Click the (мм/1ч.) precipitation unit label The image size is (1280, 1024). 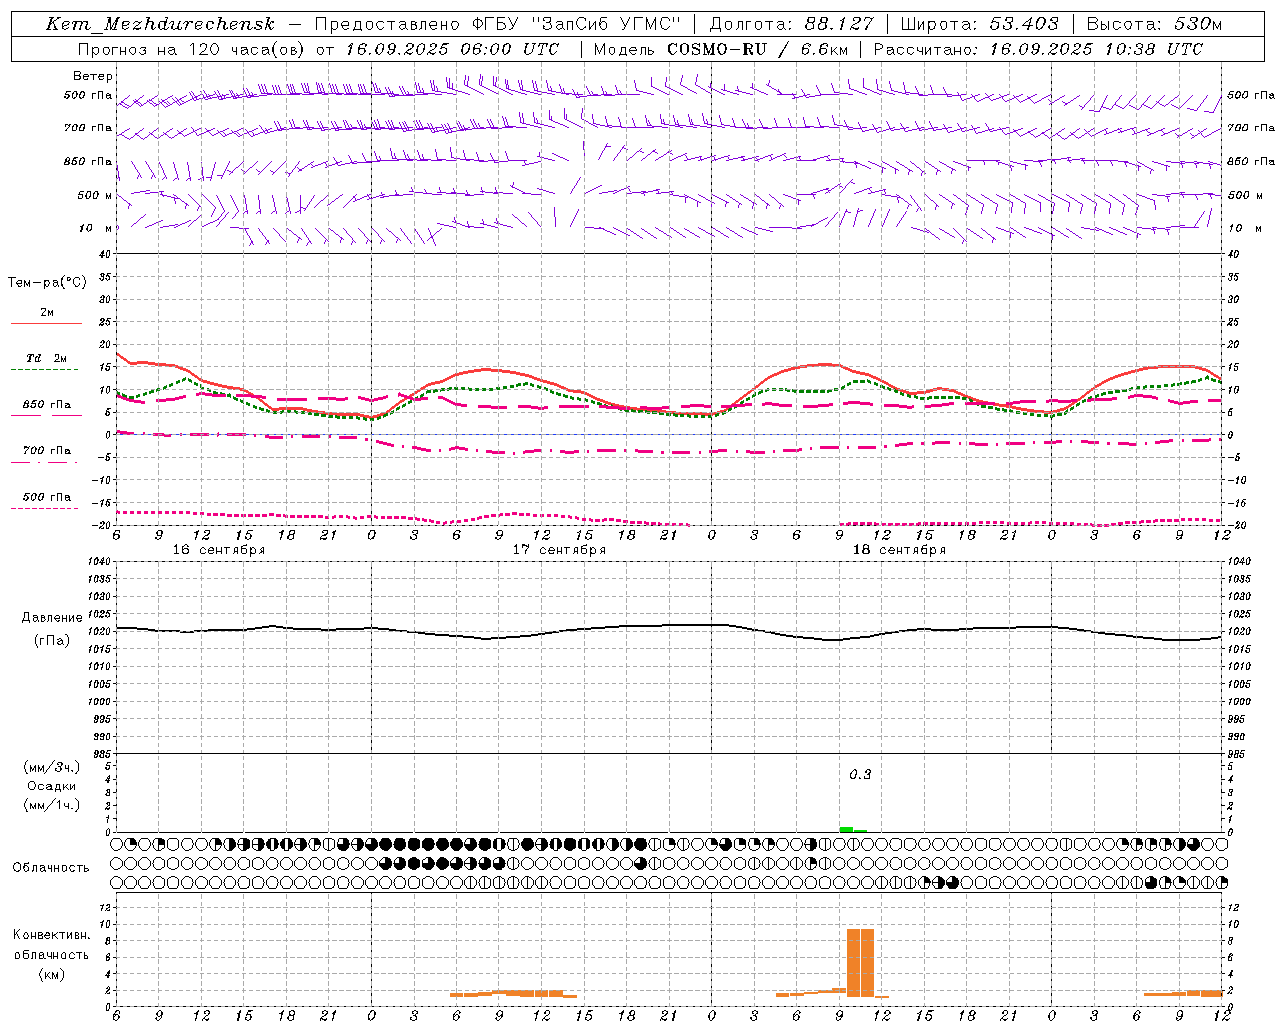click(52, 805)
